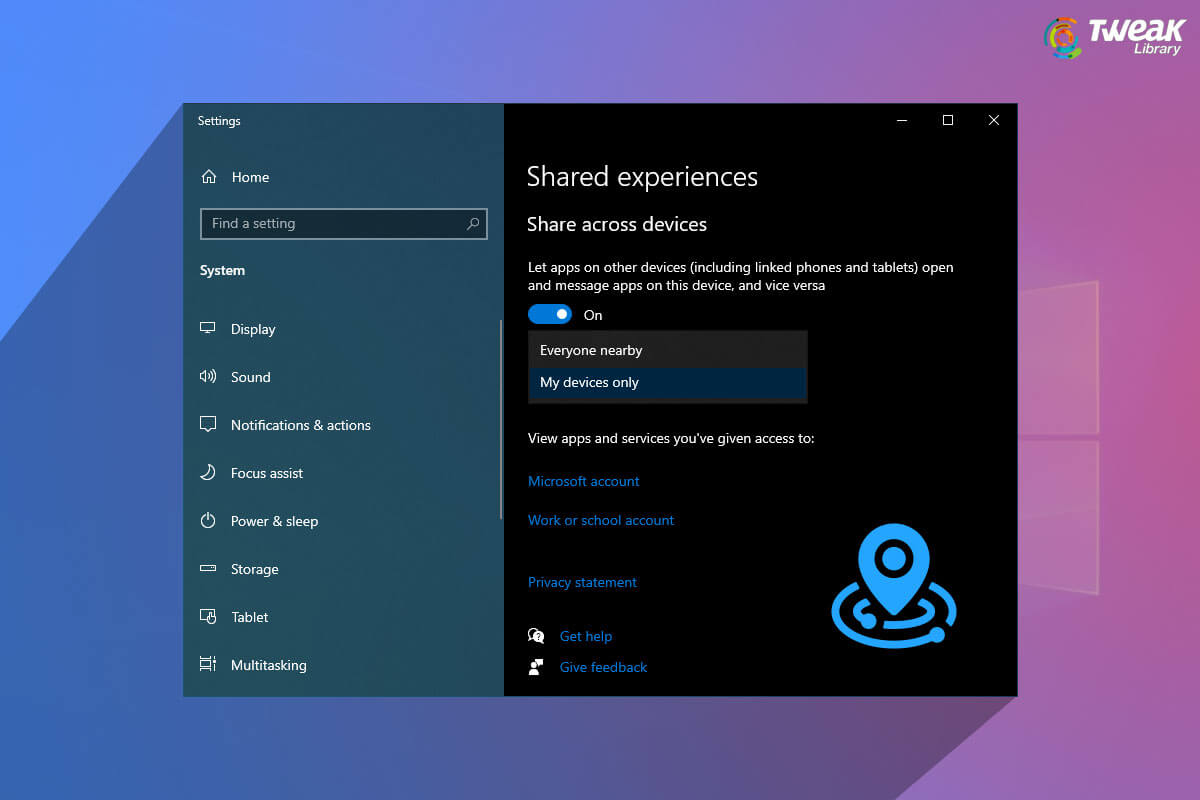View the Privacy statement
1200x800 pixels.
pos(582,582)
